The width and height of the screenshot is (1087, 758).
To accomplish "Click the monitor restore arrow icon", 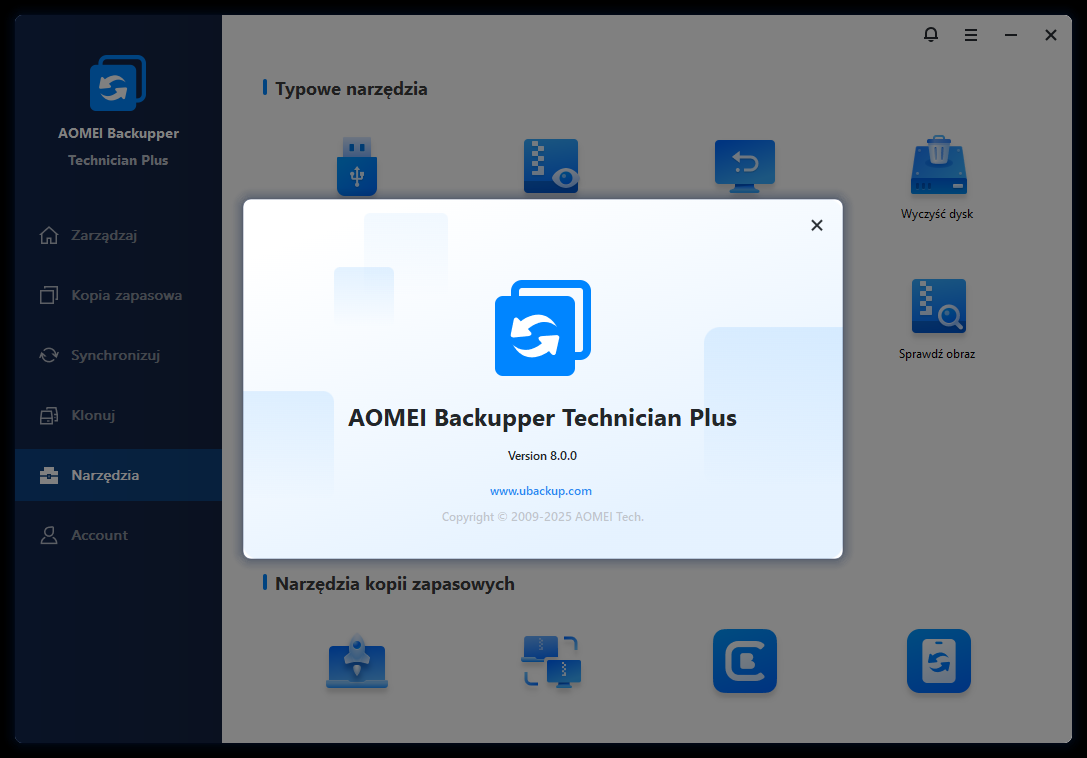I will click(x=745, y=166).
